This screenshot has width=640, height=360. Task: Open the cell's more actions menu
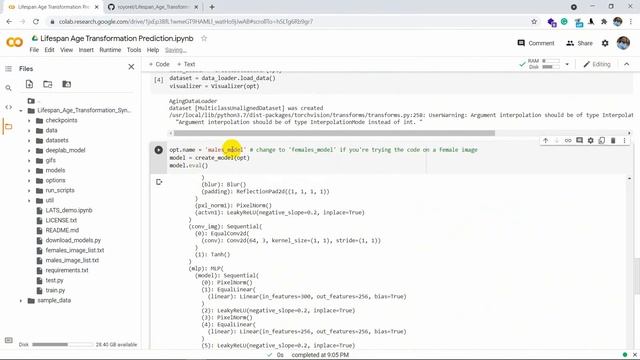624,140
